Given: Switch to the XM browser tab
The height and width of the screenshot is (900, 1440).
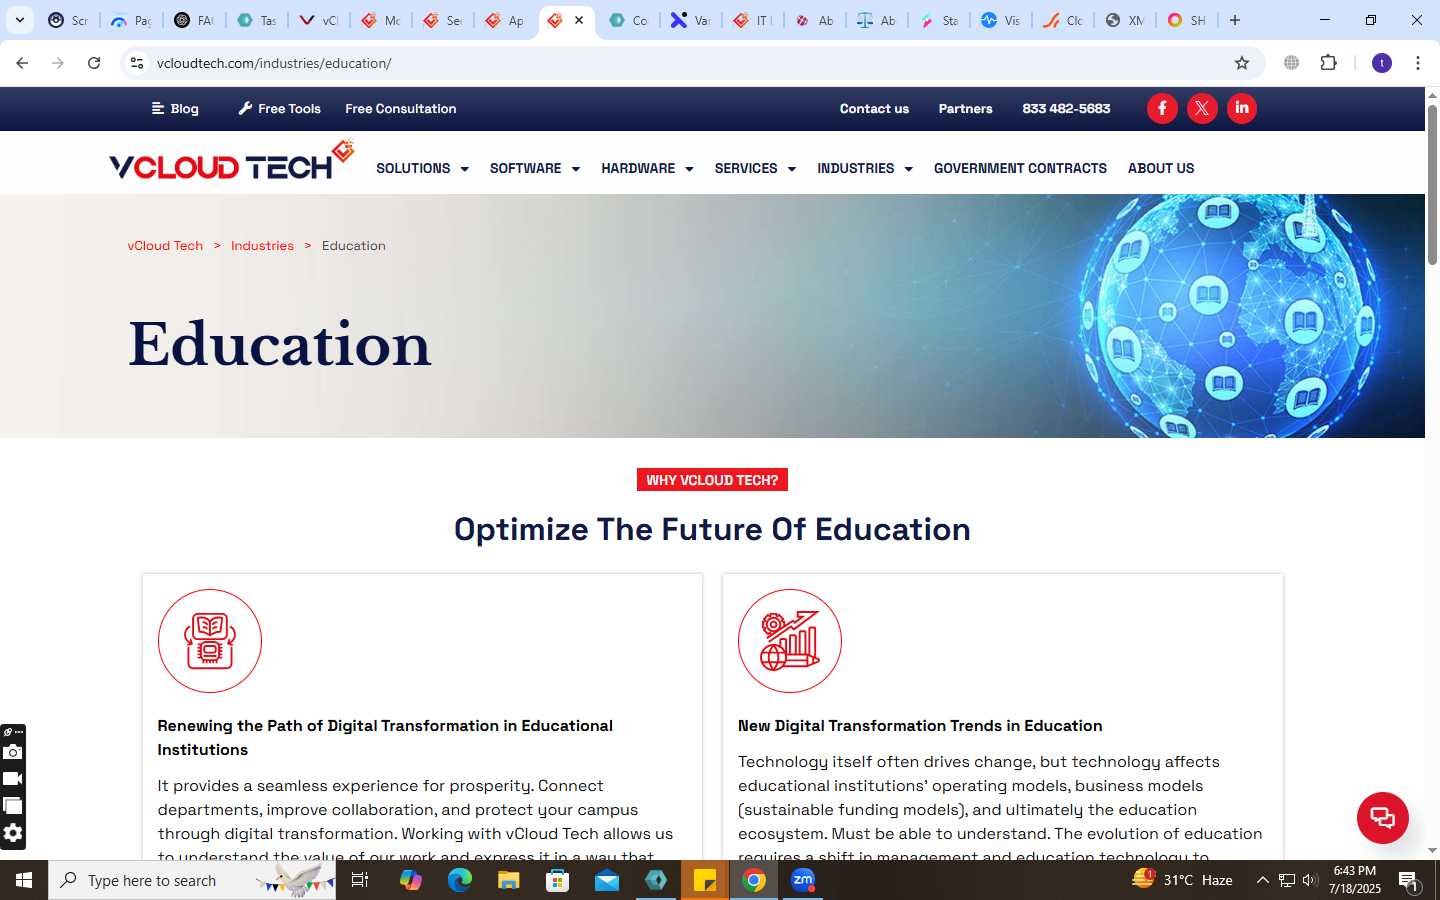Looking at the screenshot, I should [1125, 20].
